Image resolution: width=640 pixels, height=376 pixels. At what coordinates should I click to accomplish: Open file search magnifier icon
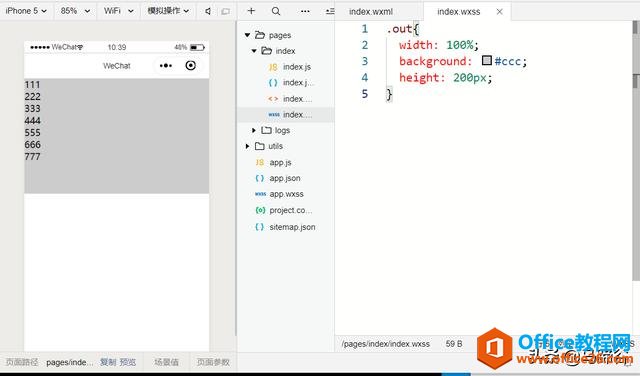tap(276, 11)
